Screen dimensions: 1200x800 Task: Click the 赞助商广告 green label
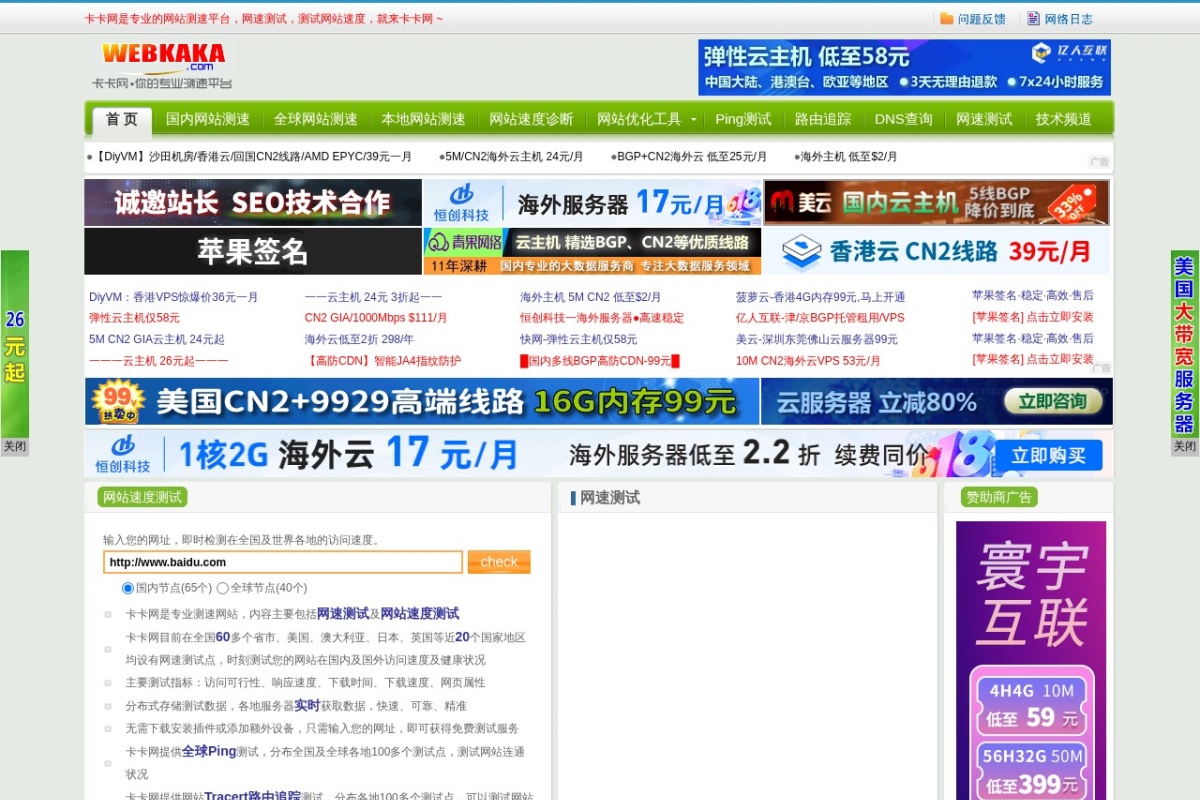point(999,497)
